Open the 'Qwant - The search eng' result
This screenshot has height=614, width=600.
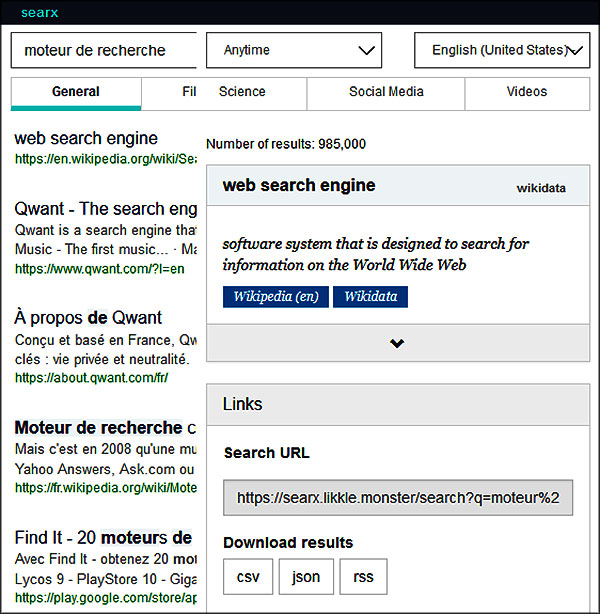tap(106, 209)
